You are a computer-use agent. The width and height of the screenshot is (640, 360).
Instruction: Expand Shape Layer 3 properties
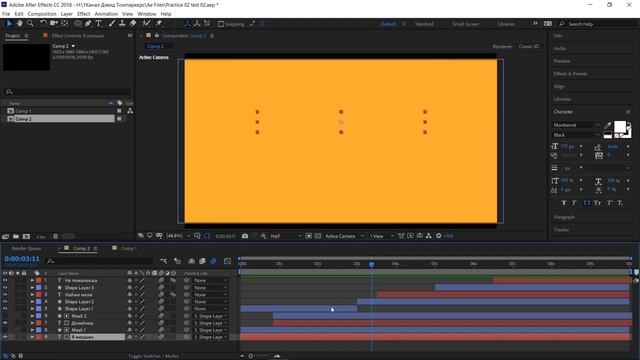[x=32, y=288]
